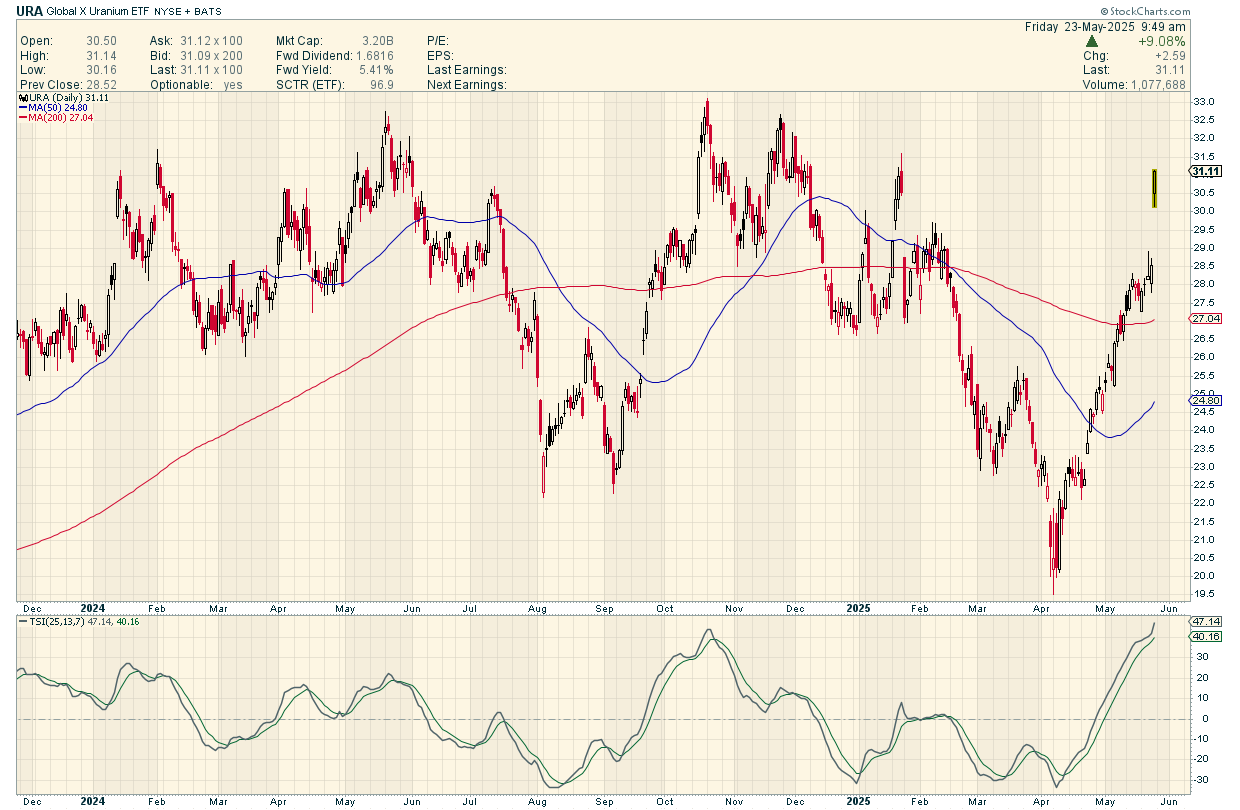Screen dimensions: 1240x810
Task: Click the 2024 year label on time axis
Action: coord(93,606)
